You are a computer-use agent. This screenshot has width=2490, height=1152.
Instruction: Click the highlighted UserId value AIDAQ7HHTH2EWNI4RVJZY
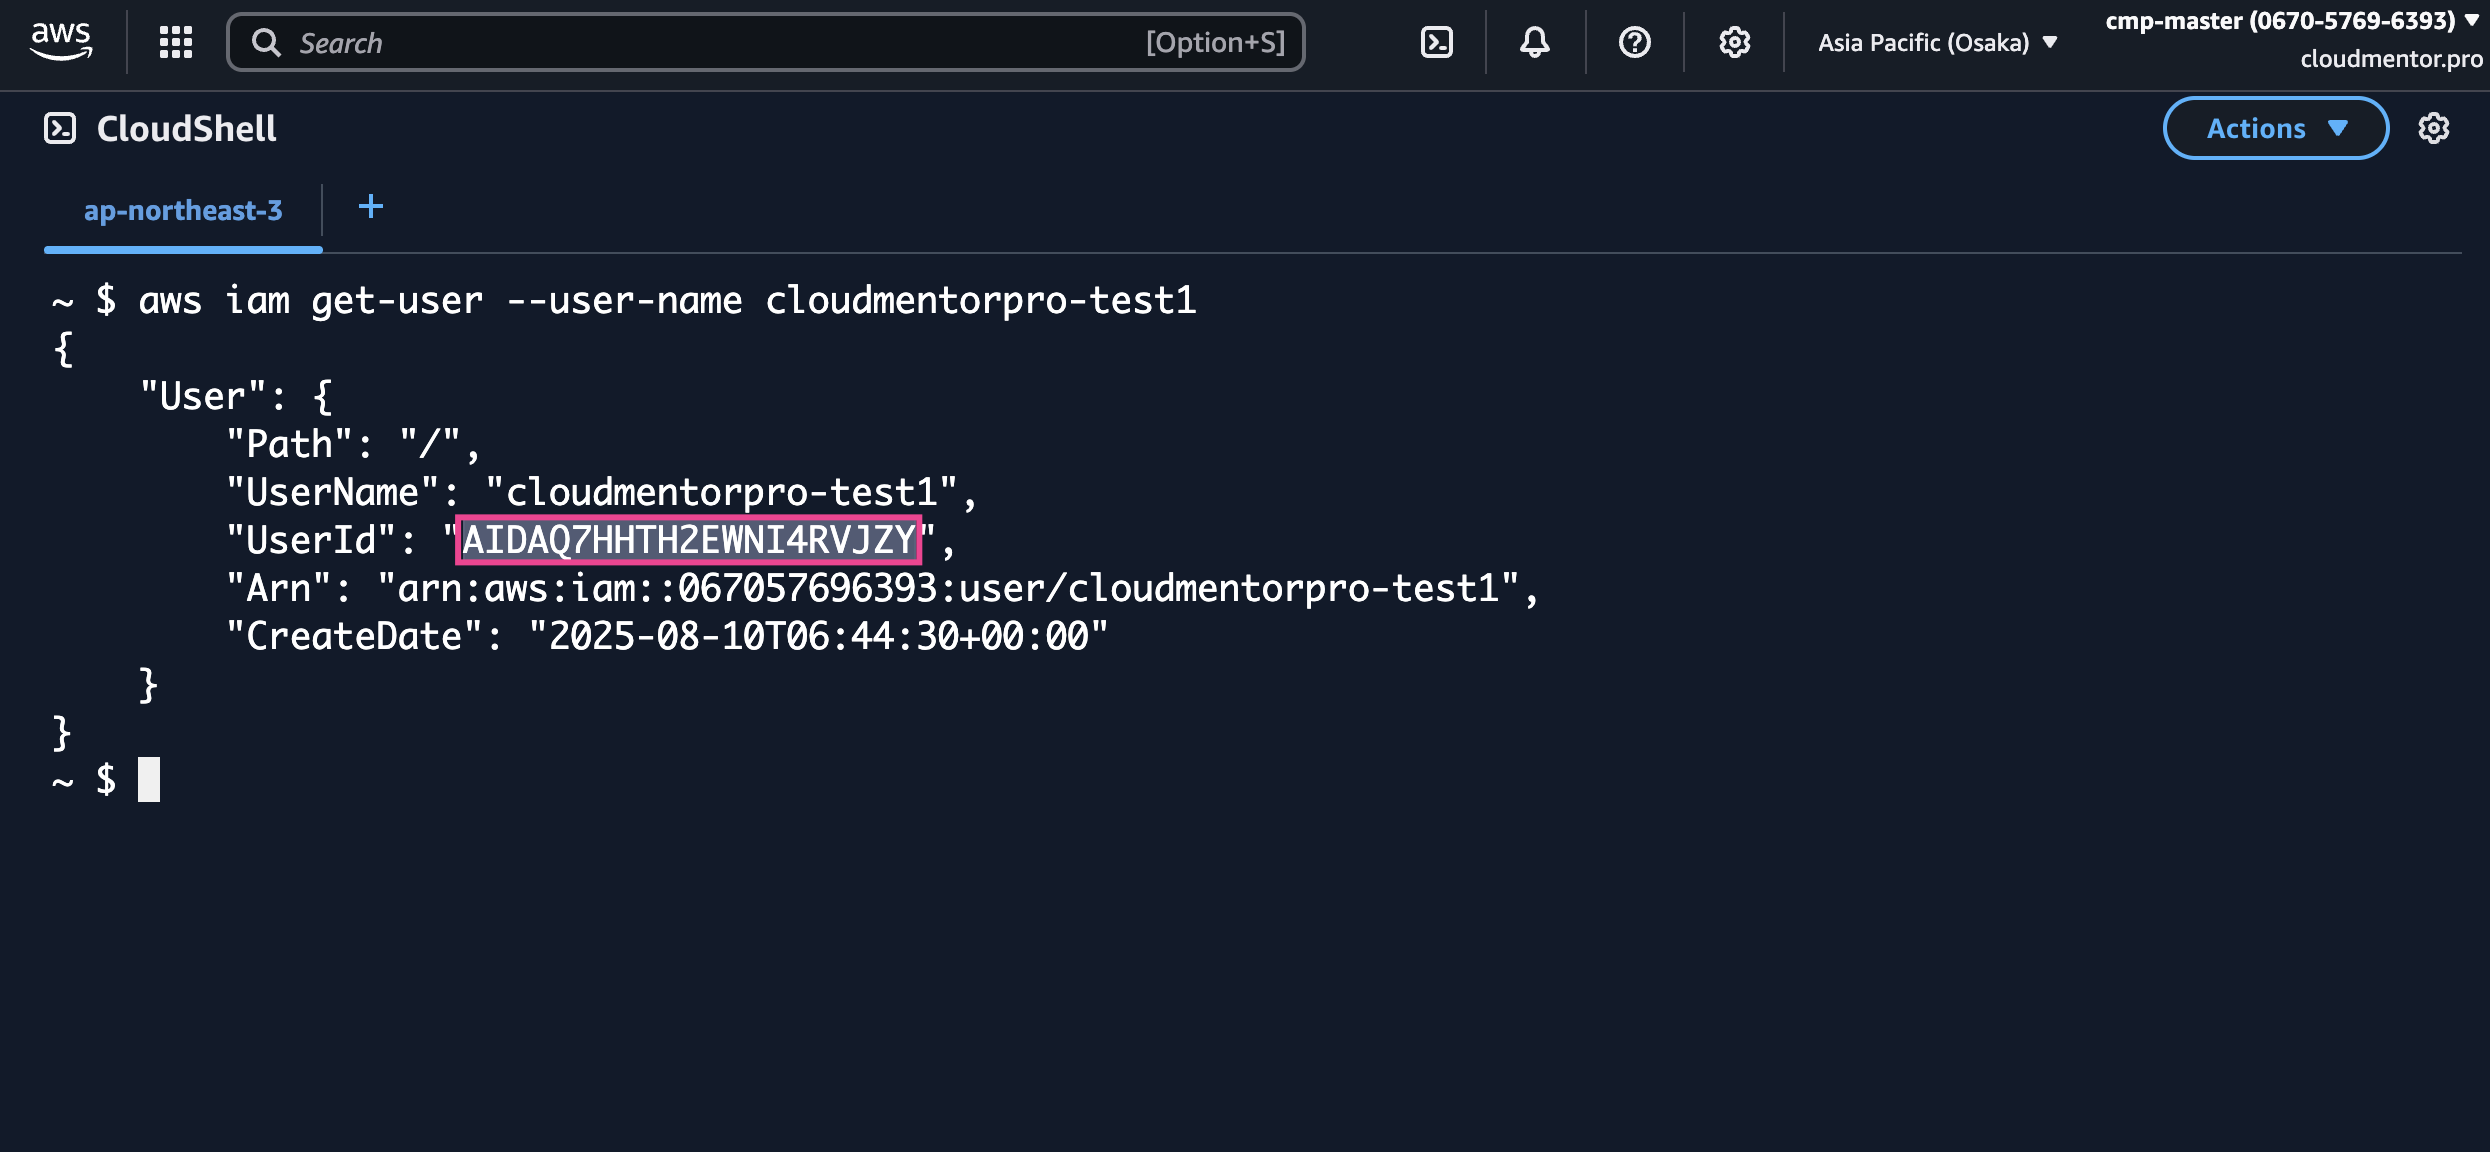[688, 540]
